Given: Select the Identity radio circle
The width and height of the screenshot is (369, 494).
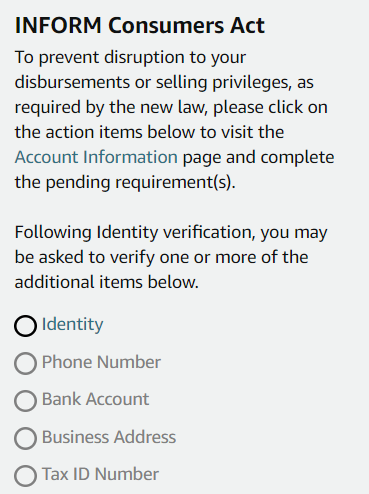Looking at the screenshot, I should tap(25, 326).
